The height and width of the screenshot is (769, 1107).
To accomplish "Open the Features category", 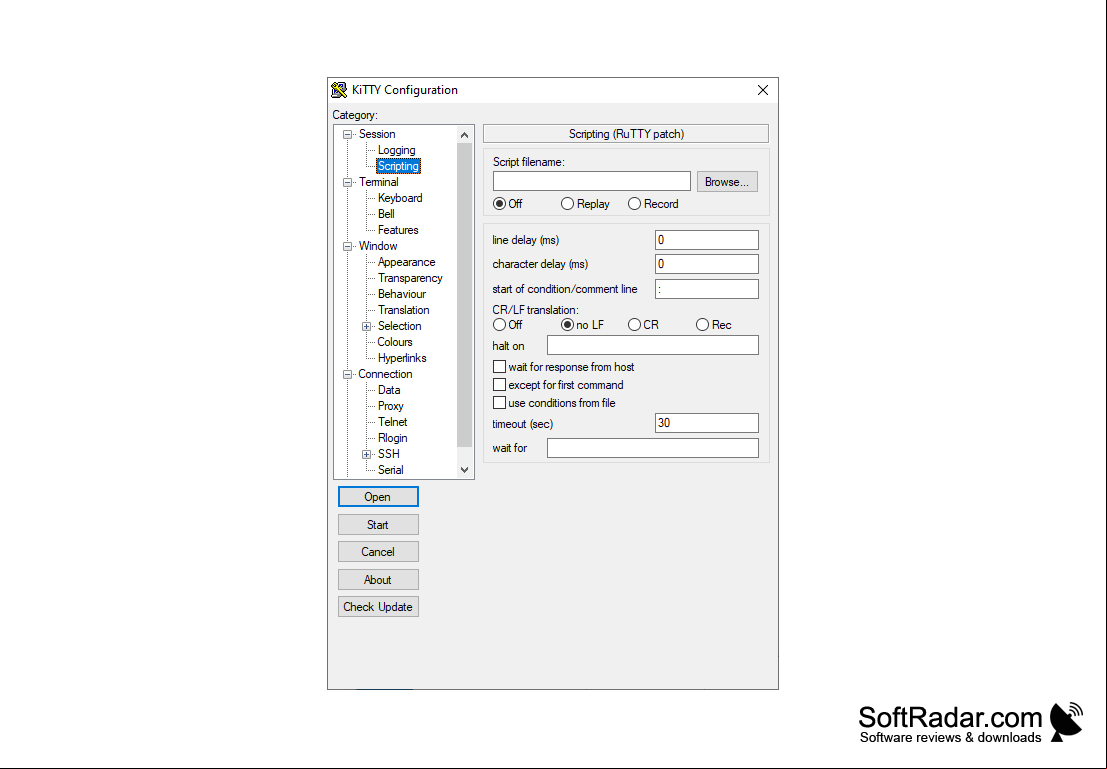I will click(x=397, y=230).
